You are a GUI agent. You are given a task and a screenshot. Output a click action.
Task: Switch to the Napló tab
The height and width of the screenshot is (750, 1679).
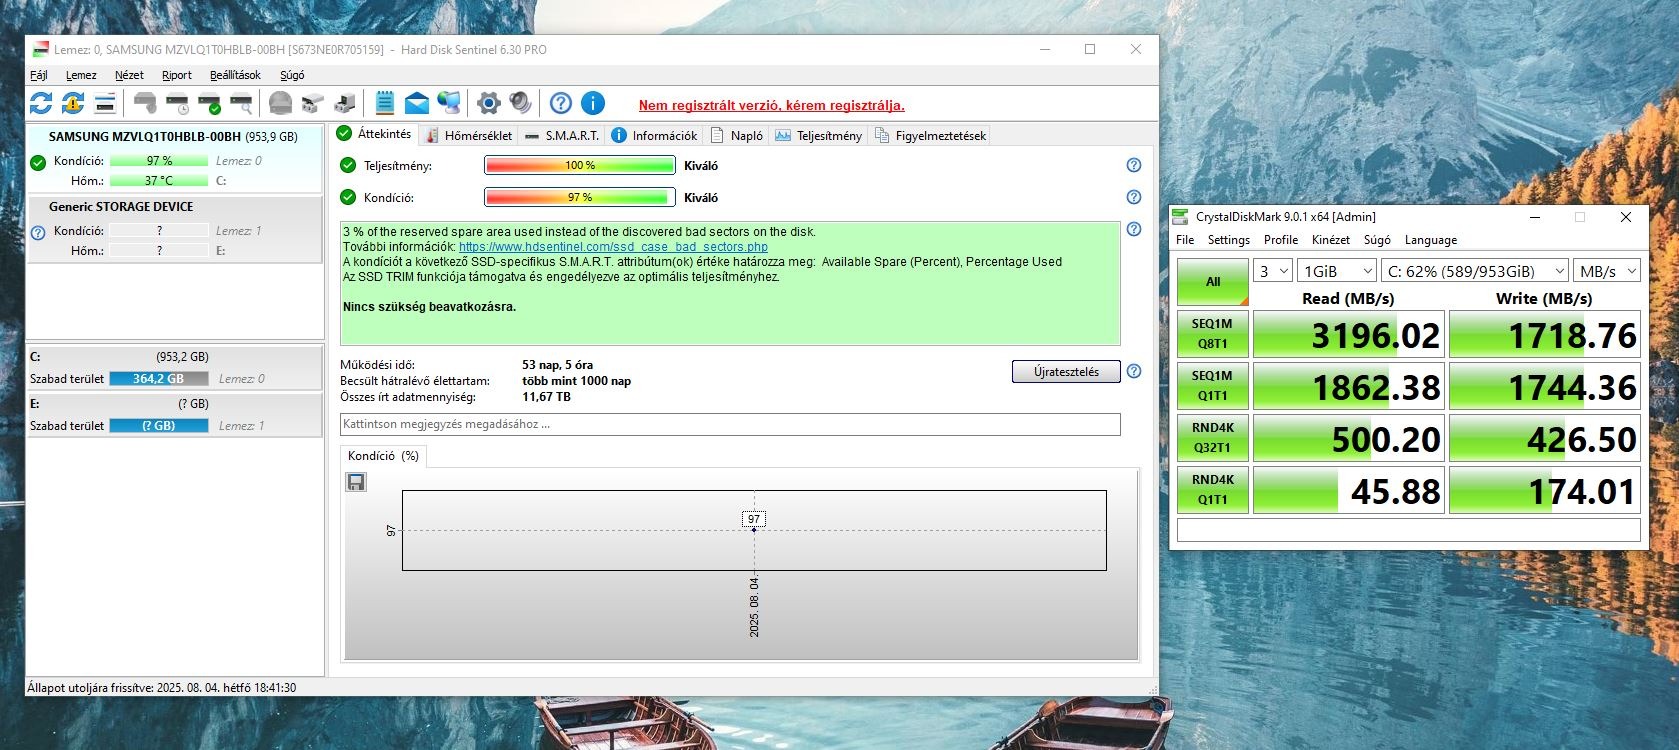pos(736,135)
